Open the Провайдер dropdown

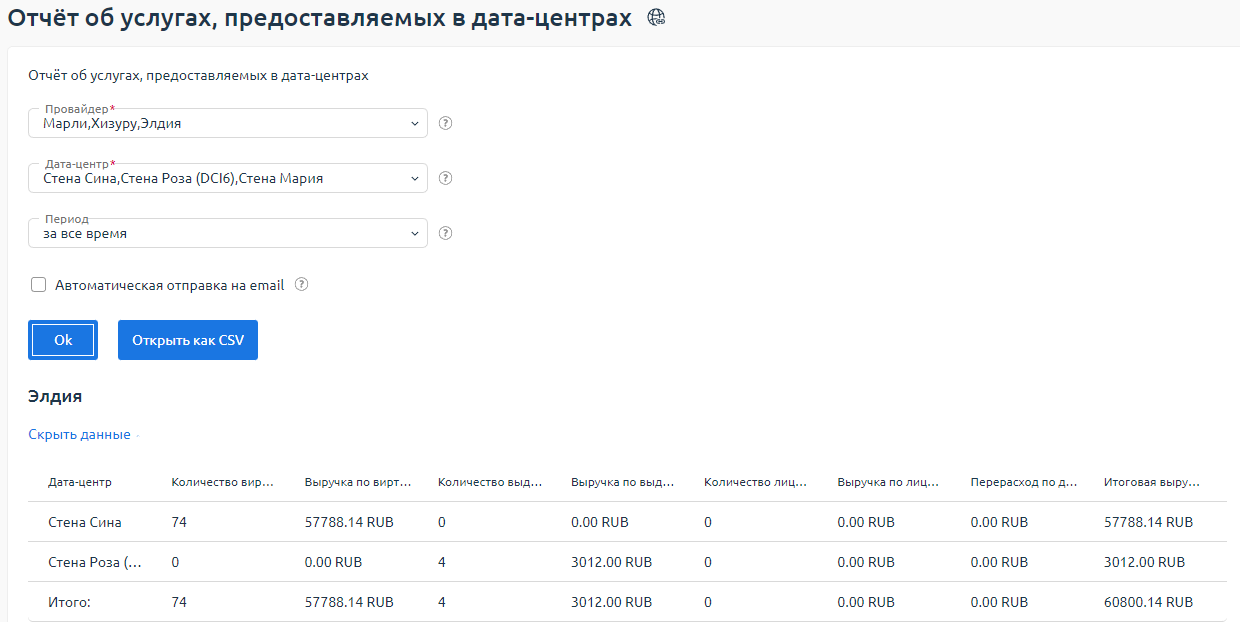228,123
